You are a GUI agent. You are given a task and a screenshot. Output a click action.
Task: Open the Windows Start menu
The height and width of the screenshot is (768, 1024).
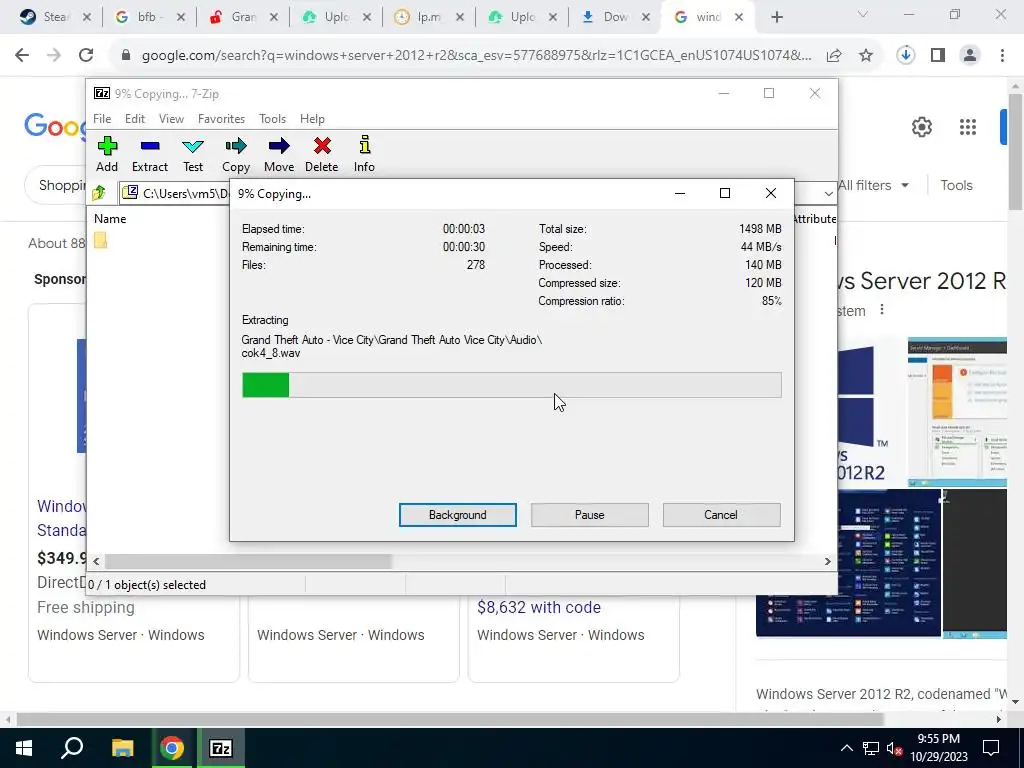pos(24,748)
